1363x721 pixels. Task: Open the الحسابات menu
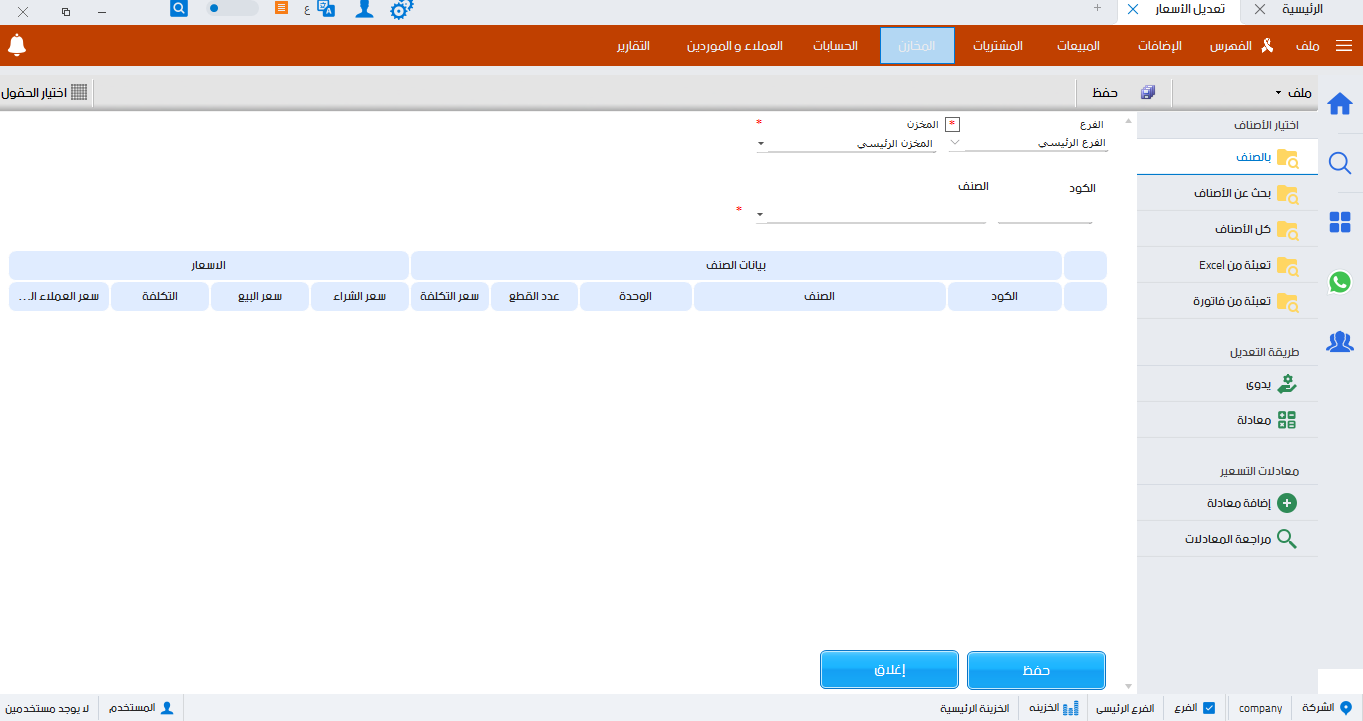pos(834,46)
